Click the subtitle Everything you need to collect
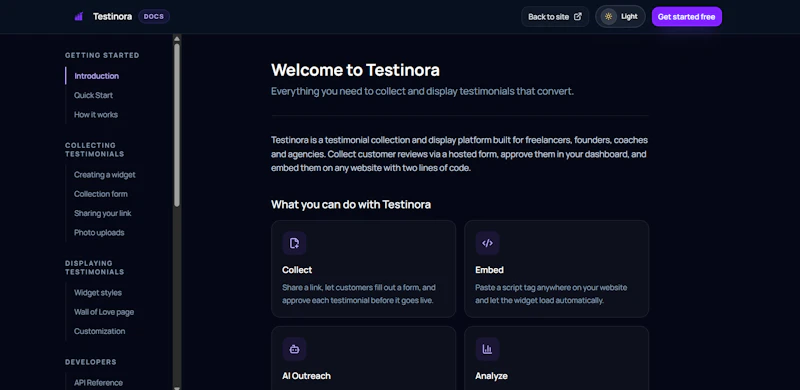The image size is (800, 390). [422, 92]
